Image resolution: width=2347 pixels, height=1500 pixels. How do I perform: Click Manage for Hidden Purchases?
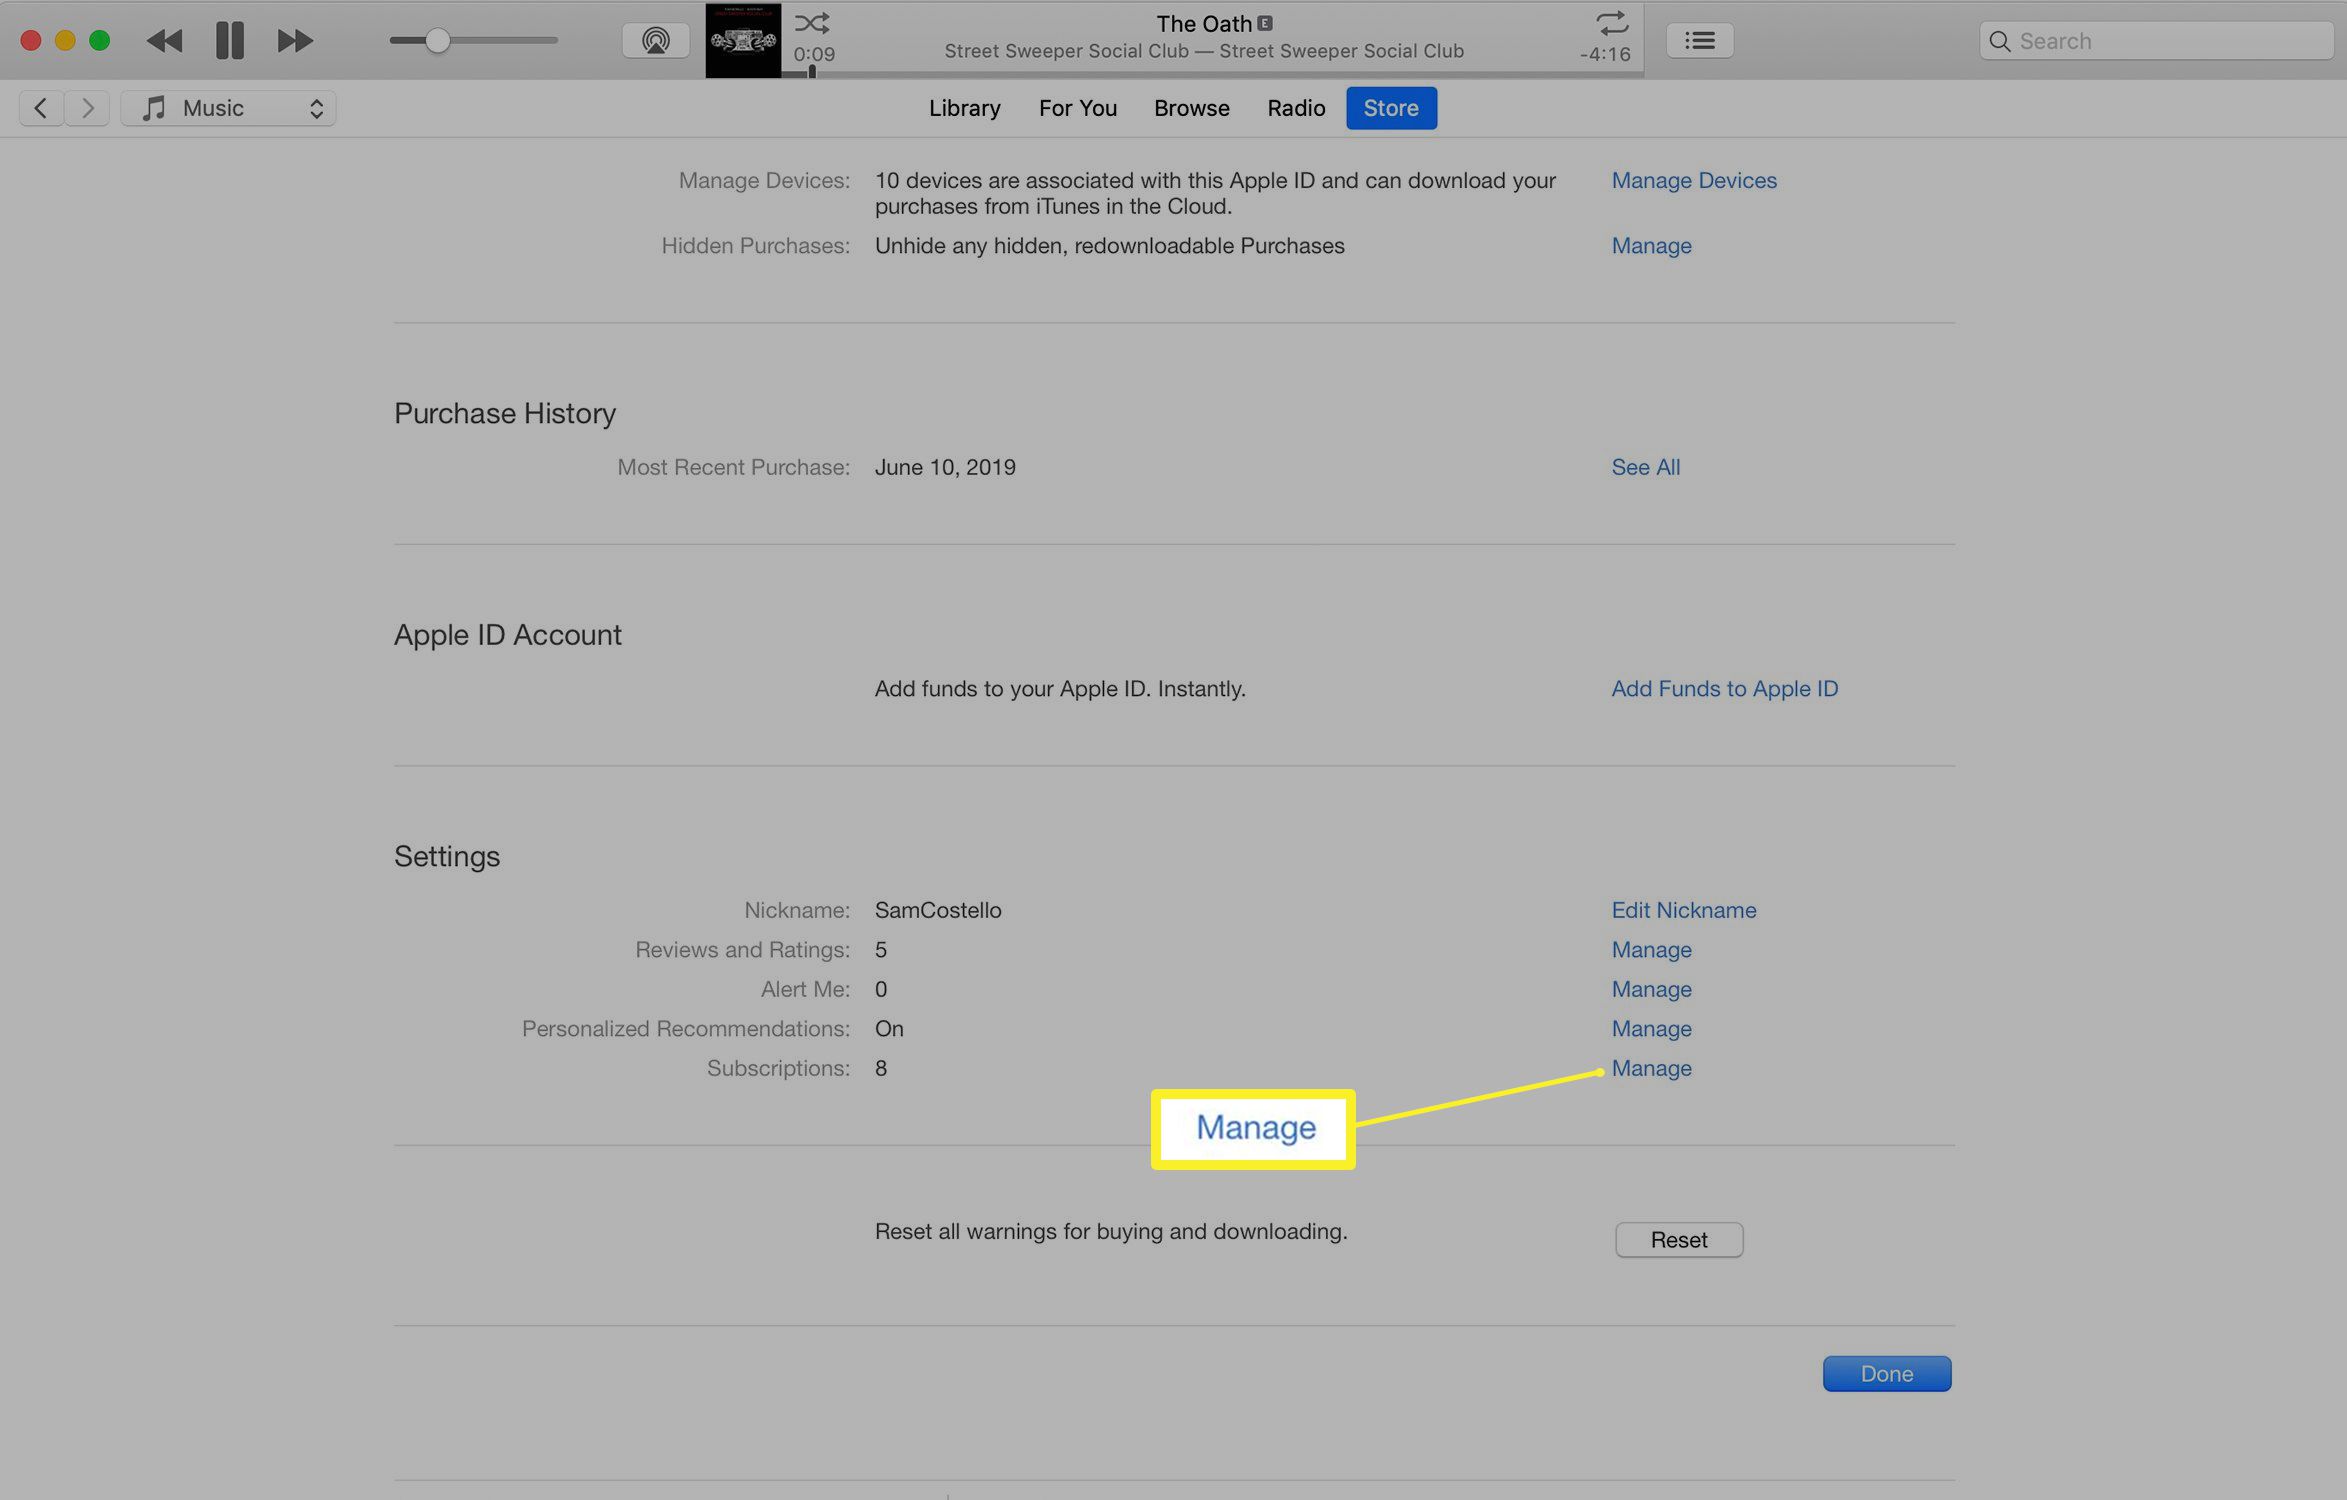pyautogui.click(x=1651, y=245)
